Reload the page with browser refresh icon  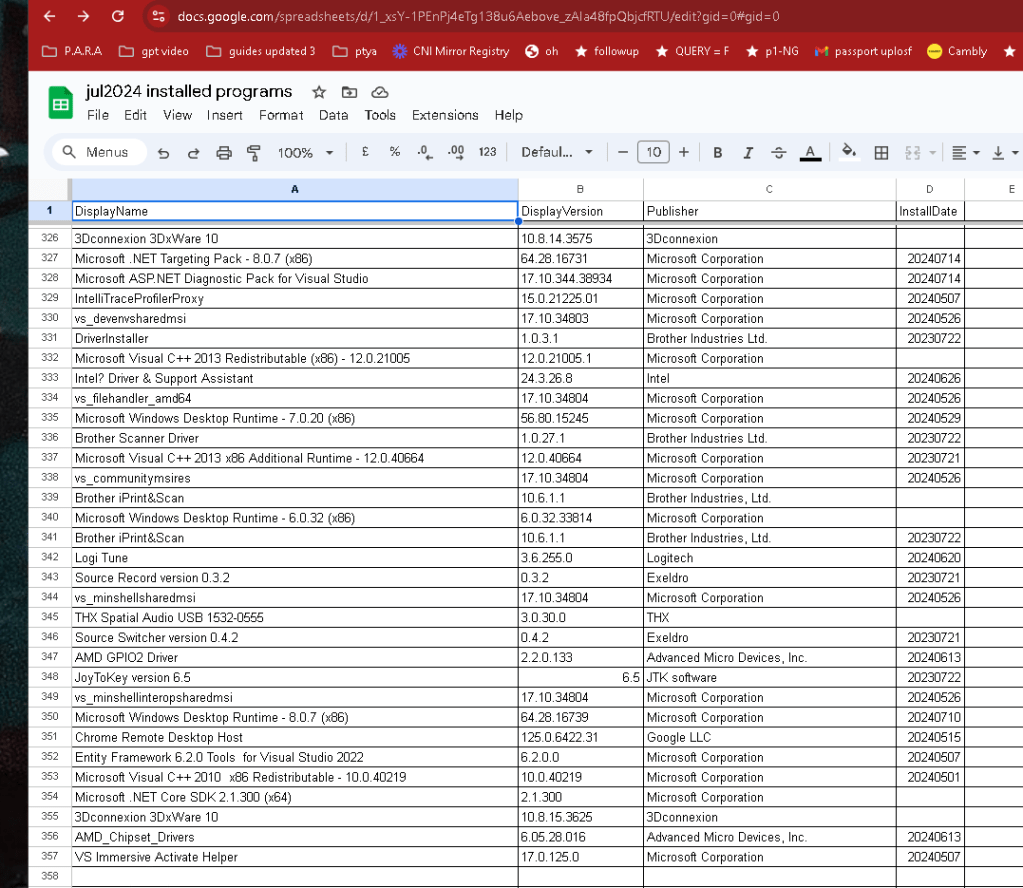pyautogui.click(x=117, y=16)
